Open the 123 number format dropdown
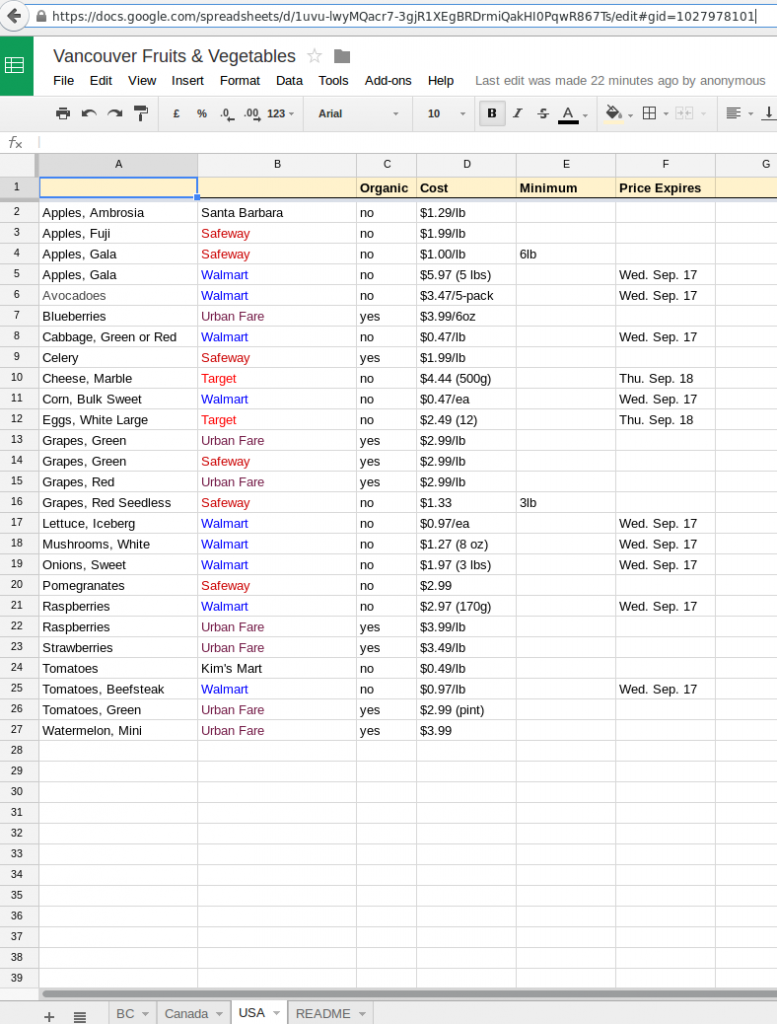777x1024 pixels. click(x=281, y=114)
